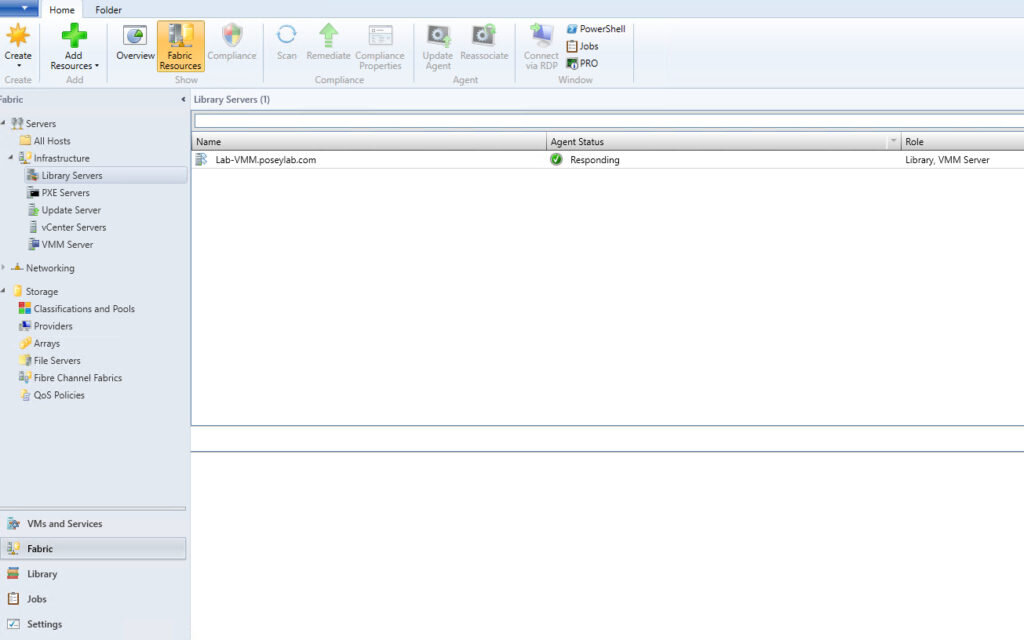Open the Library workspace
The image size is (1024, 640).
click(x=93, y=574)
